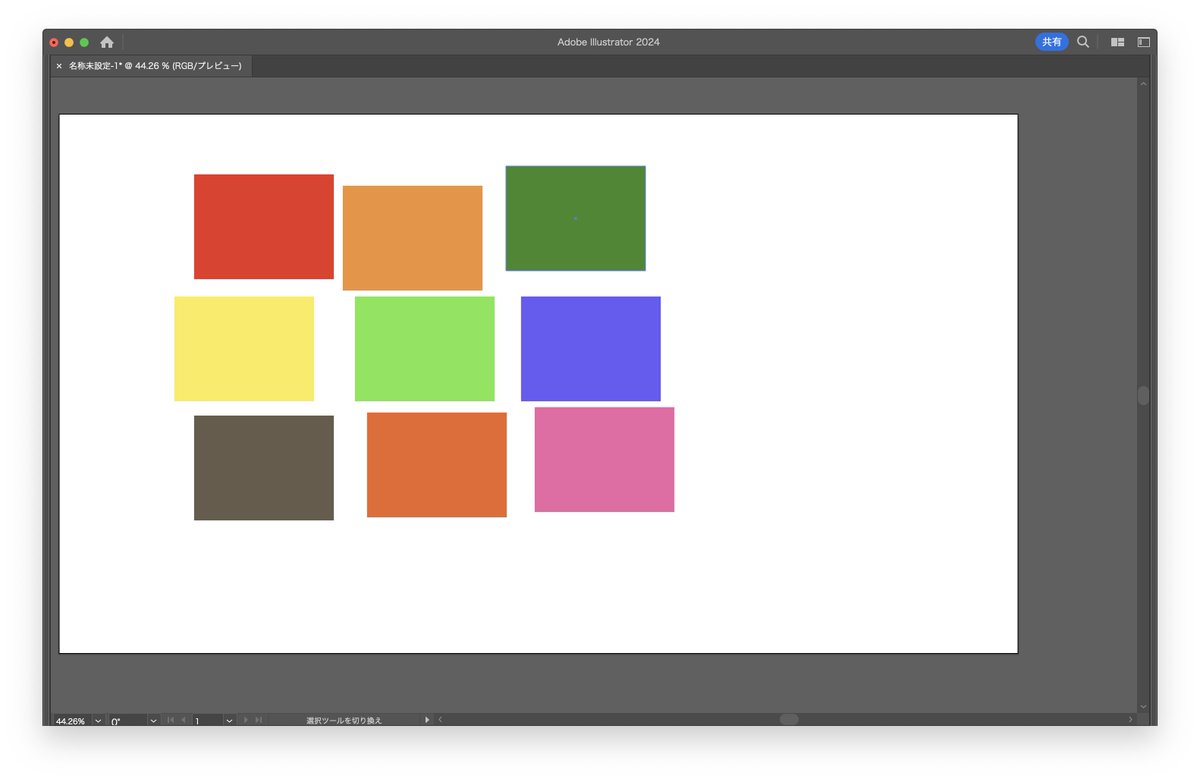Select the brown-gray rectangle

pos(264,468)
